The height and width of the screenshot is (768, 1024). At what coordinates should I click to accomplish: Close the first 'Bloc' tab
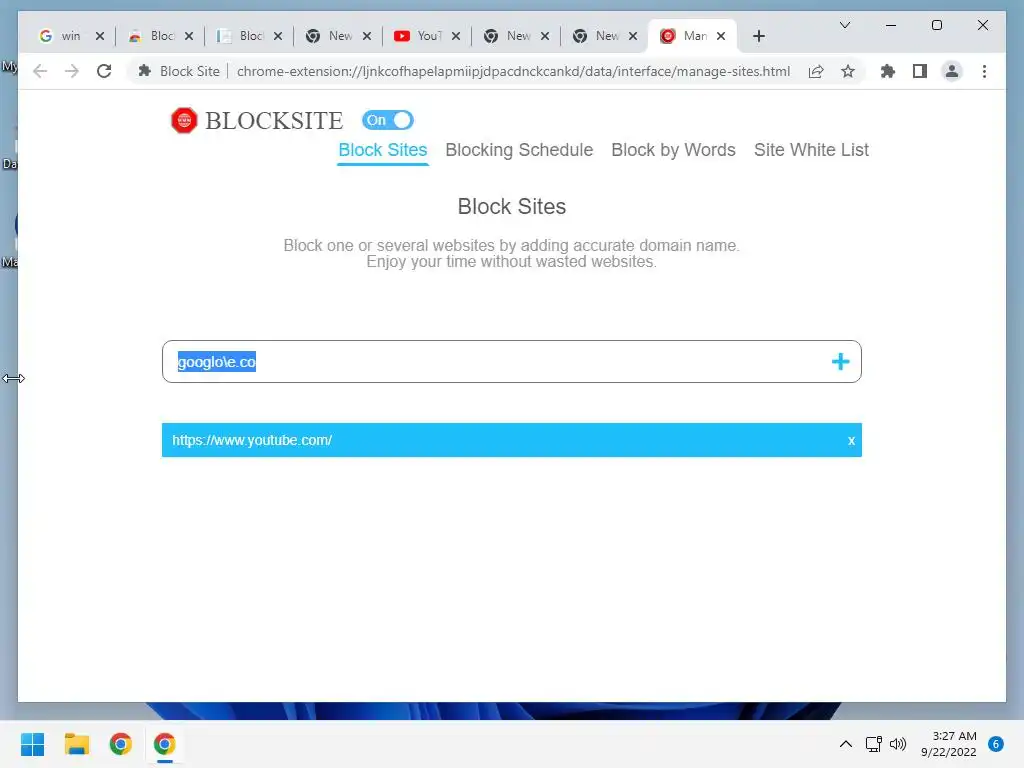pyautogui.click(x=189, y=36)
